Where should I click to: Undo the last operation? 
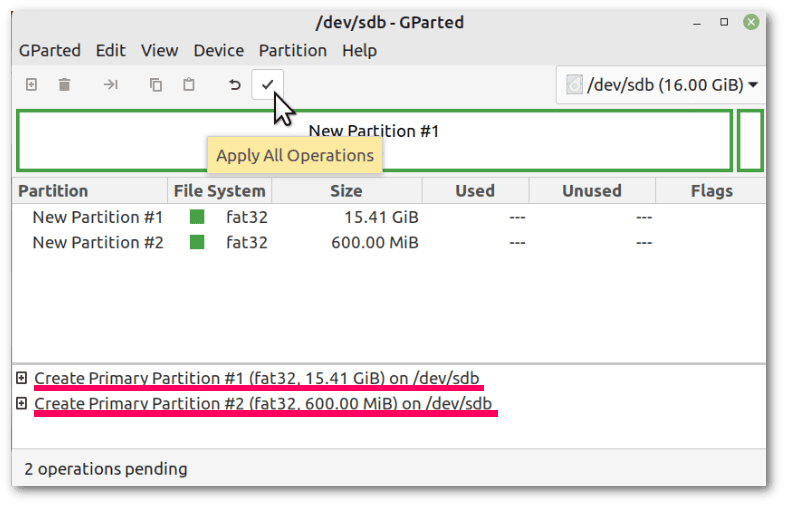coord(234,85)
